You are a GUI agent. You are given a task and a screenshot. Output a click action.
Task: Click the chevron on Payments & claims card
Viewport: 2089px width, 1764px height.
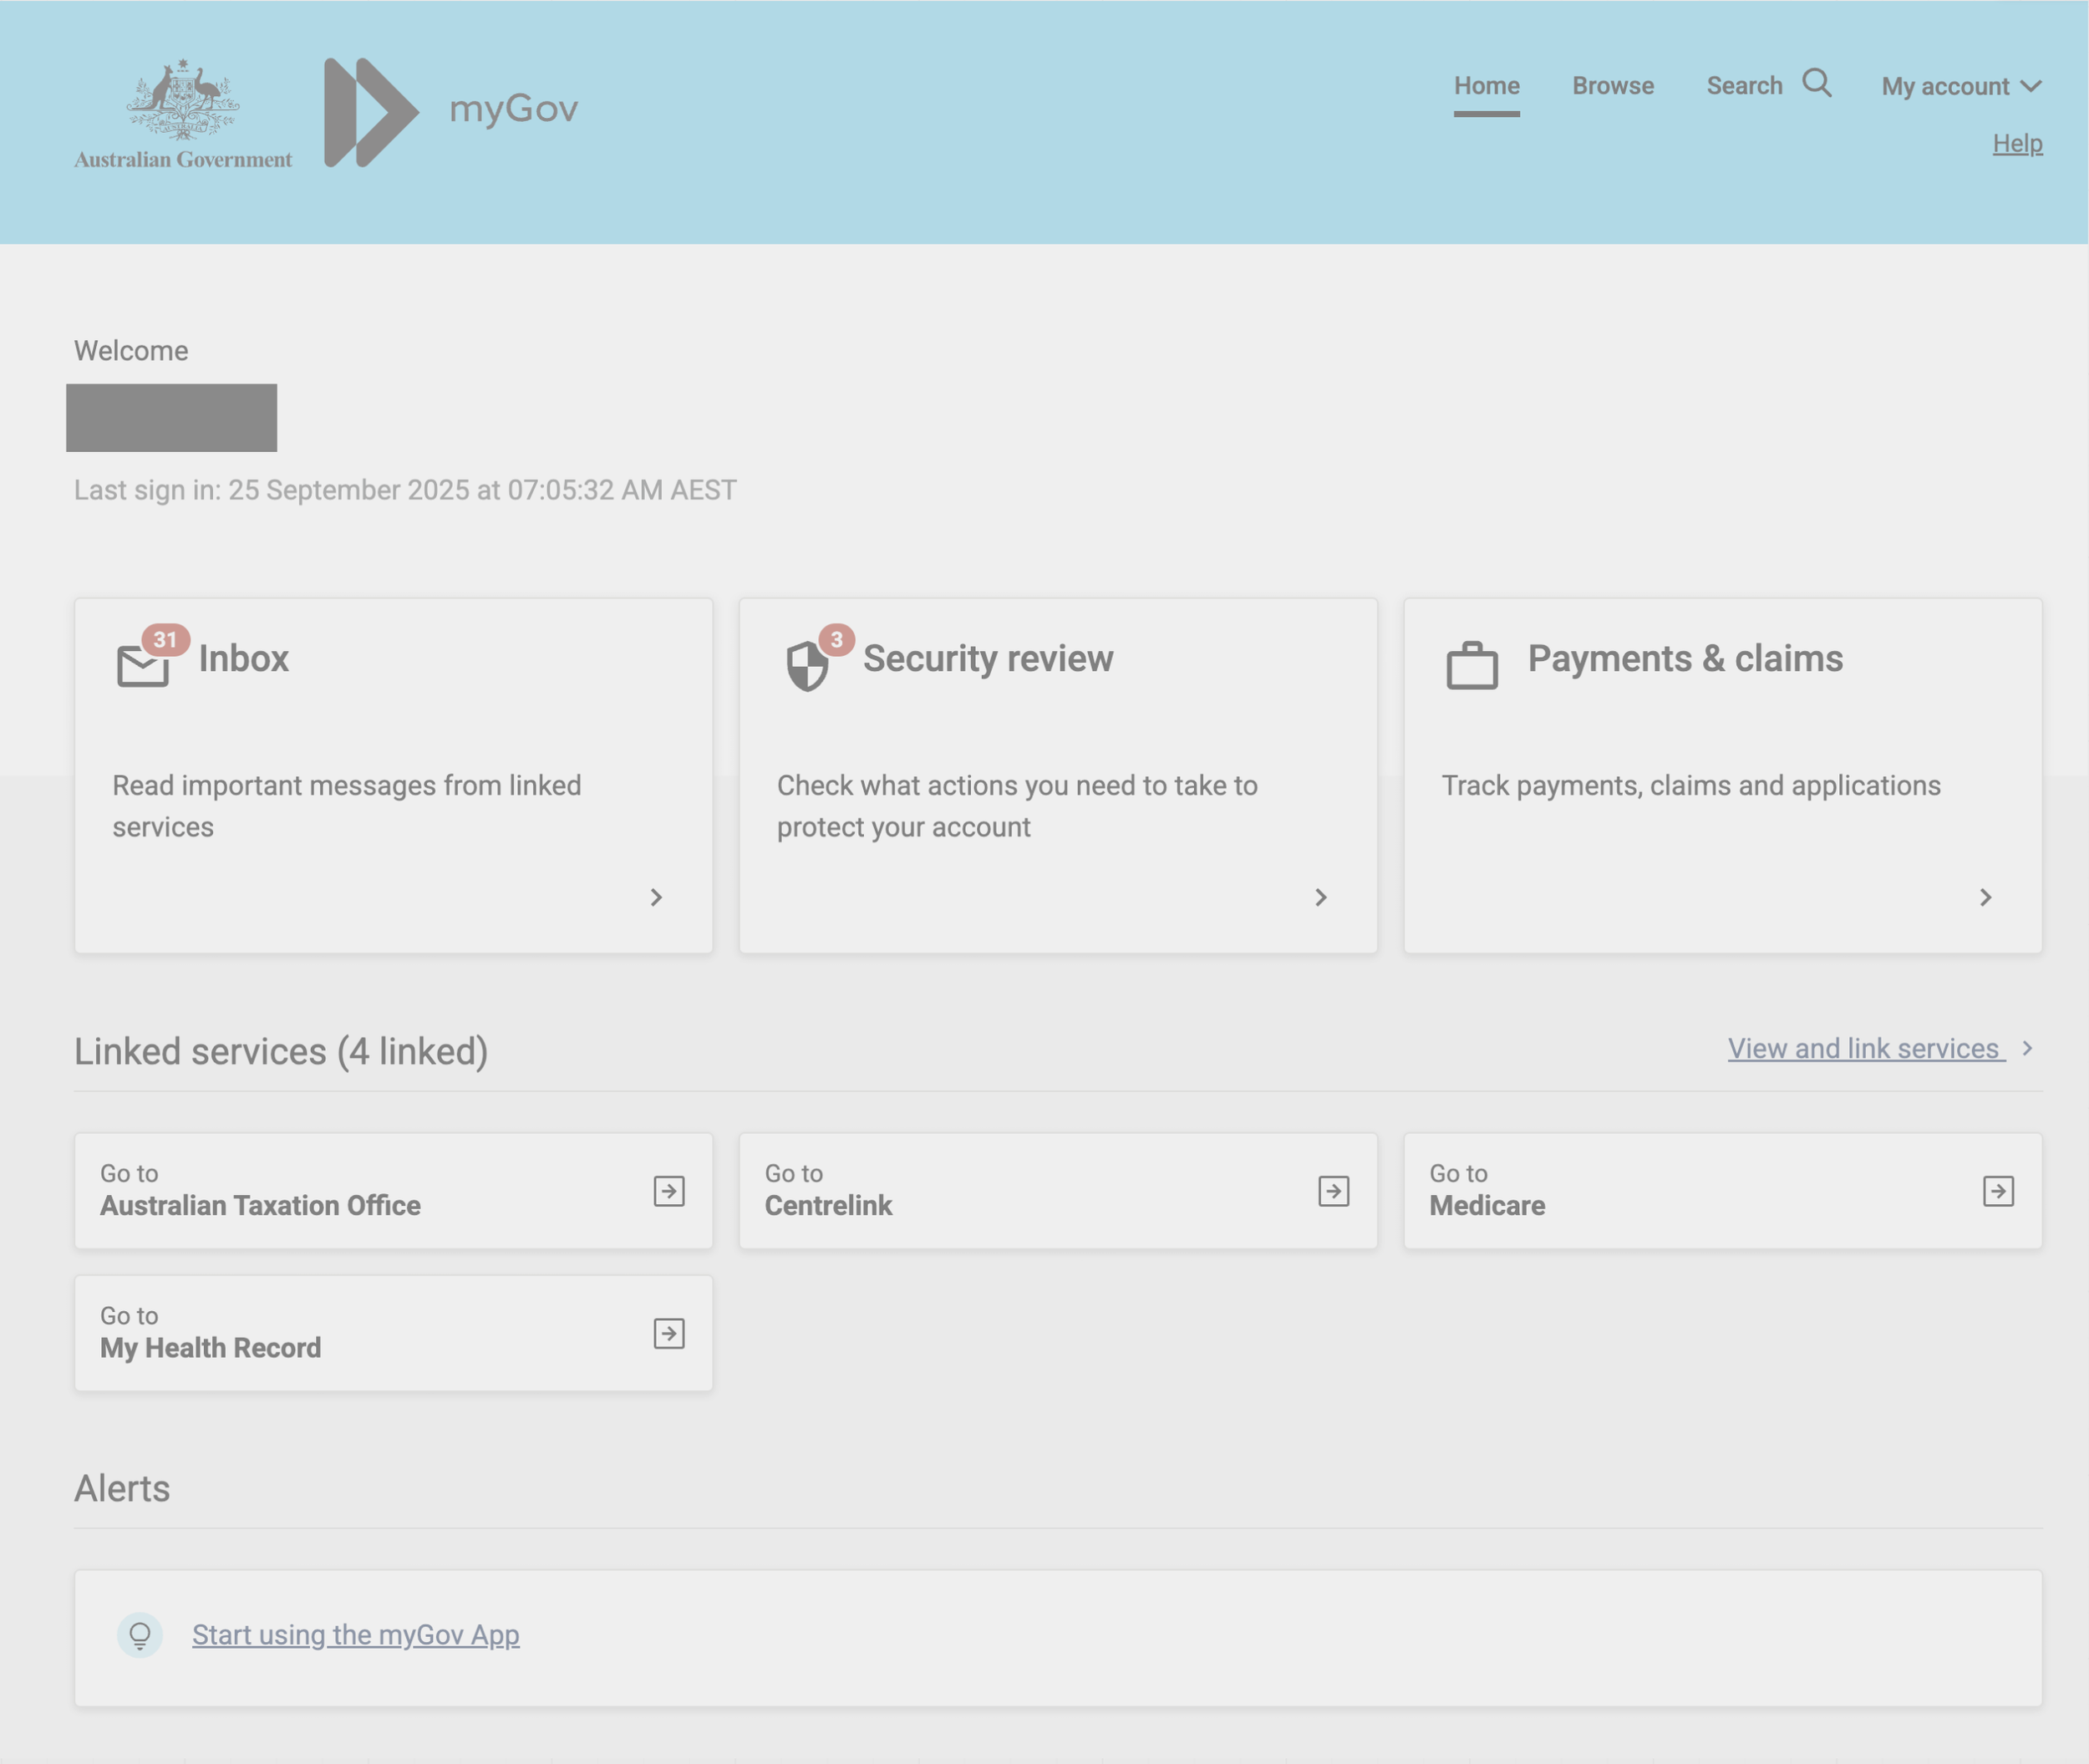[x=1986, y=897]
